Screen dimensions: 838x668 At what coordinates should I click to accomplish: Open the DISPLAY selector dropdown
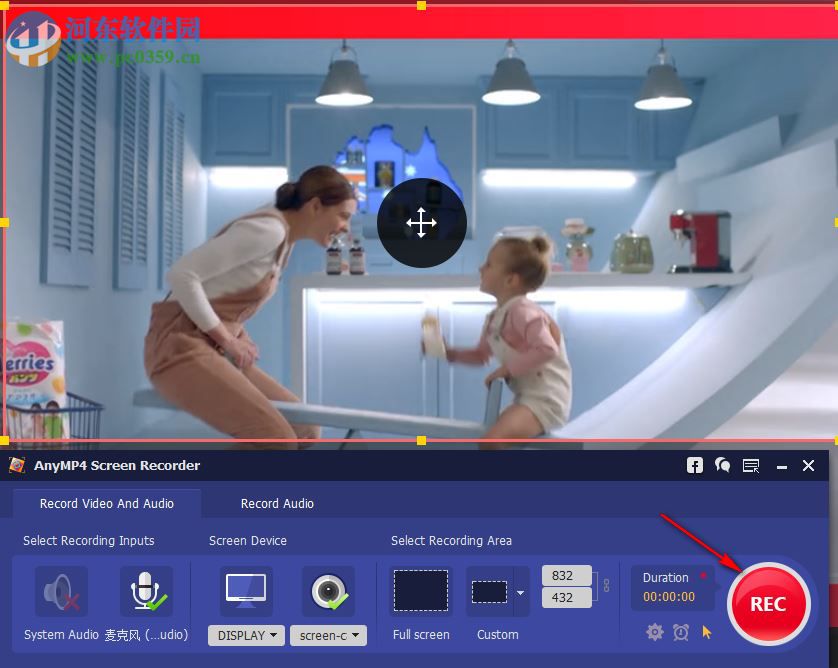(x=245, y=635)
